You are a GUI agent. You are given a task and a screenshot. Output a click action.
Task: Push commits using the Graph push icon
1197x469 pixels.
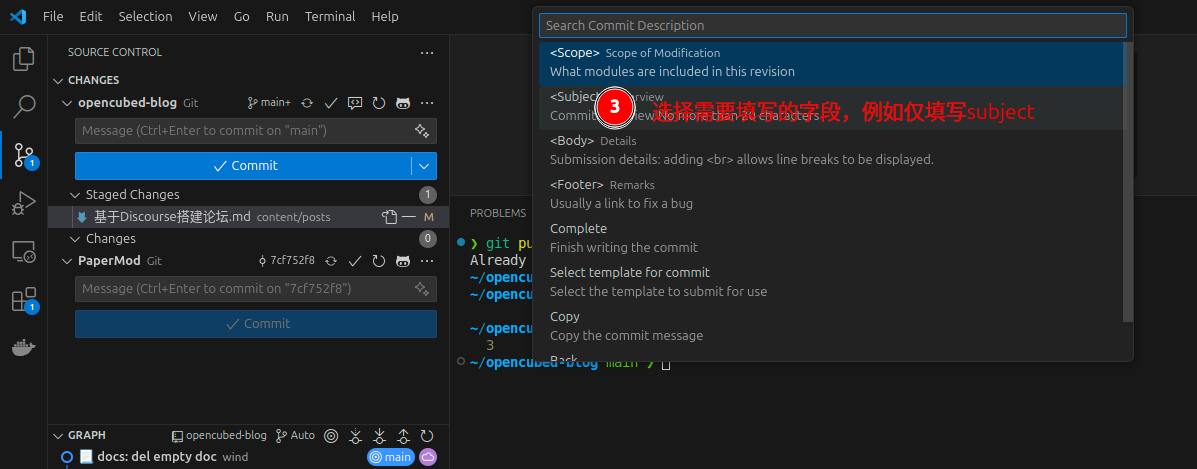click(403, 436)
